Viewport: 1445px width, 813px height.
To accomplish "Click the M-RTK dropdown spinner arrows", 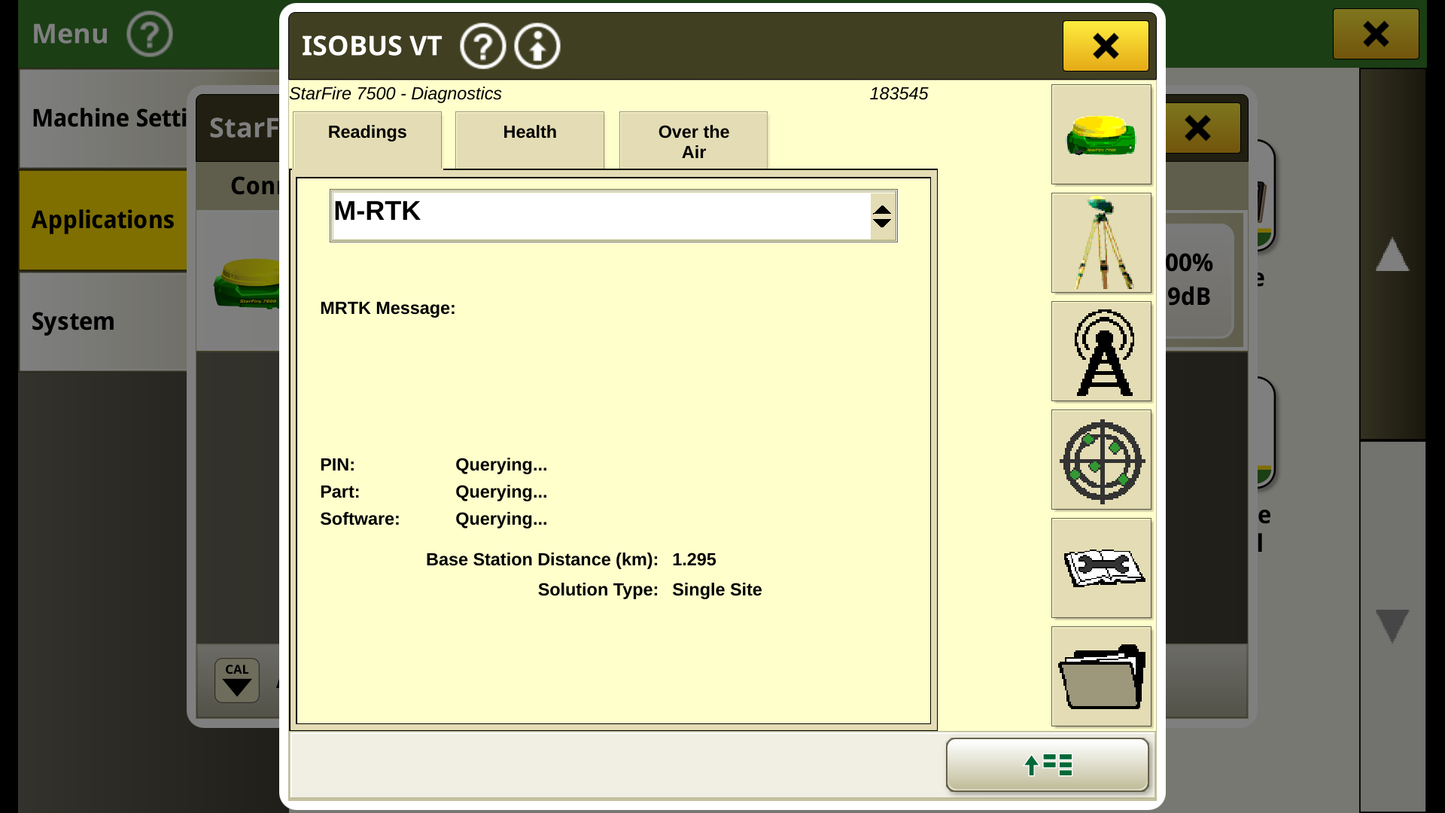I will pyautogui.click(x=882, y=216).
